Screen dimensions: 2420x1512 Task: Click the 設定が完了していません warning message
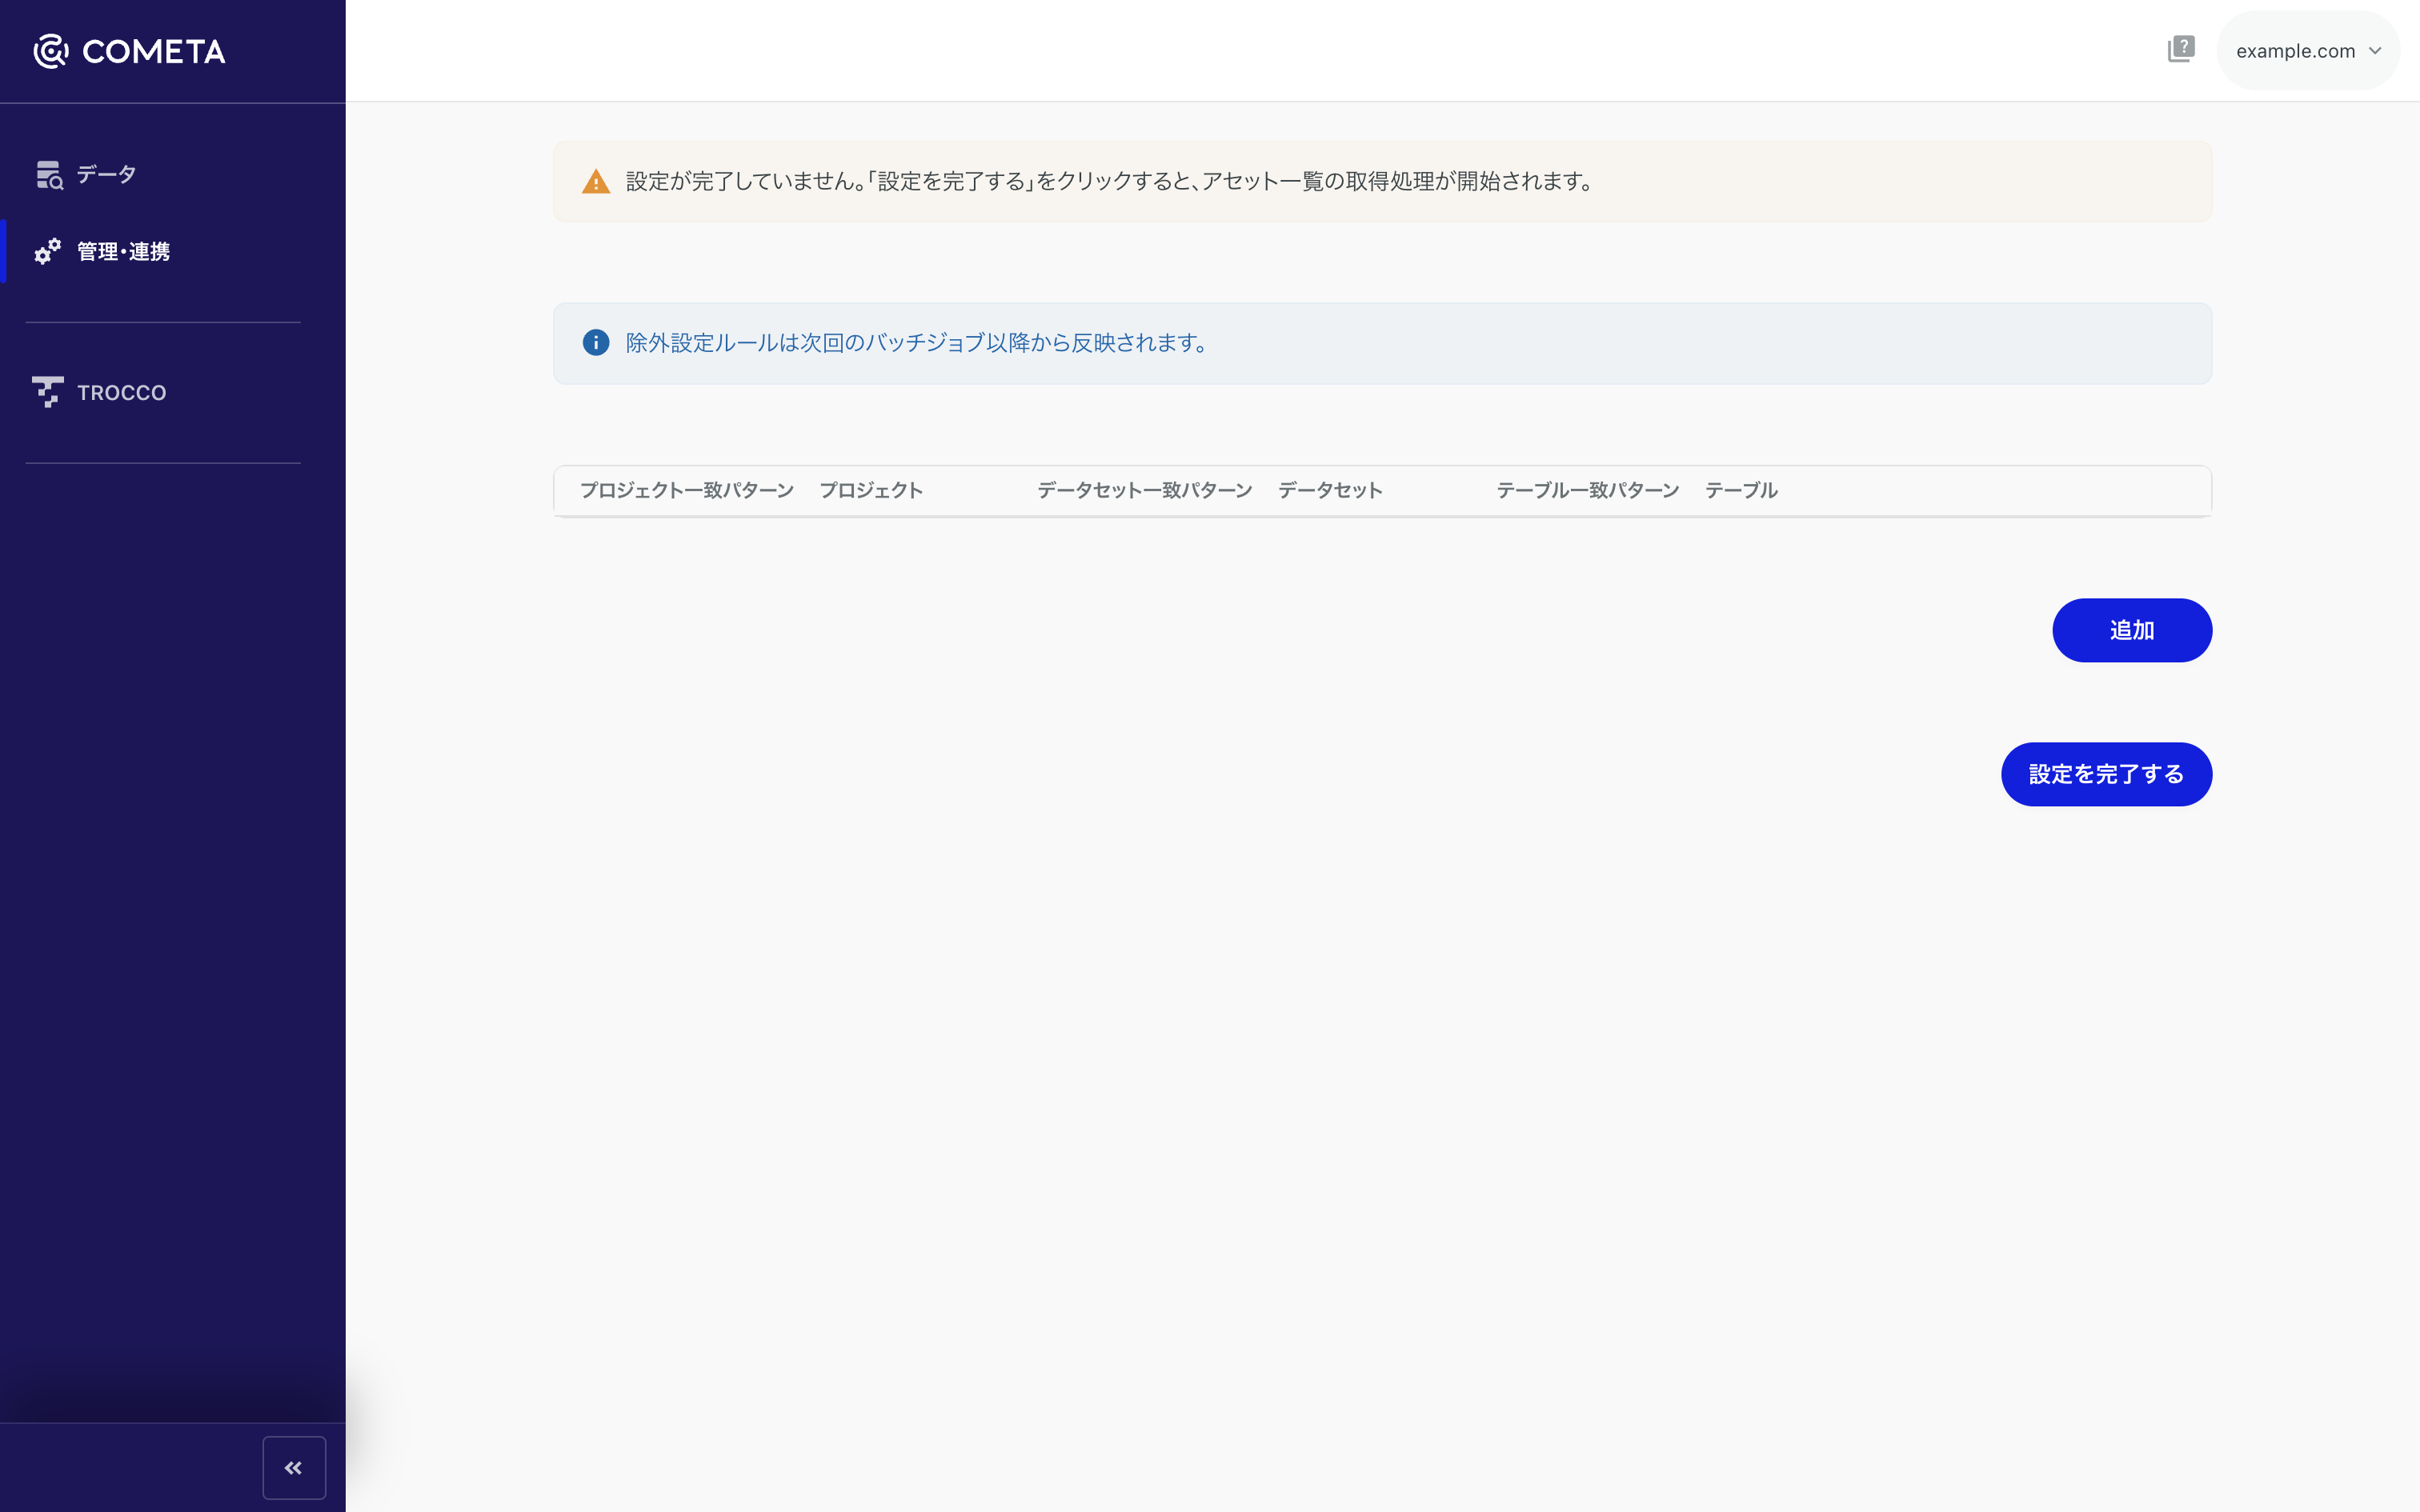coord(1110,181)
